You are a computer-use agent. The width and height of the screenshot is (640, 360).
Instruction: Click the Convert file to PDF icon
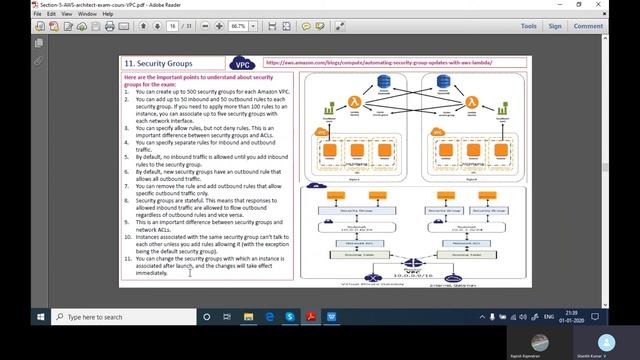click(53, 26)
